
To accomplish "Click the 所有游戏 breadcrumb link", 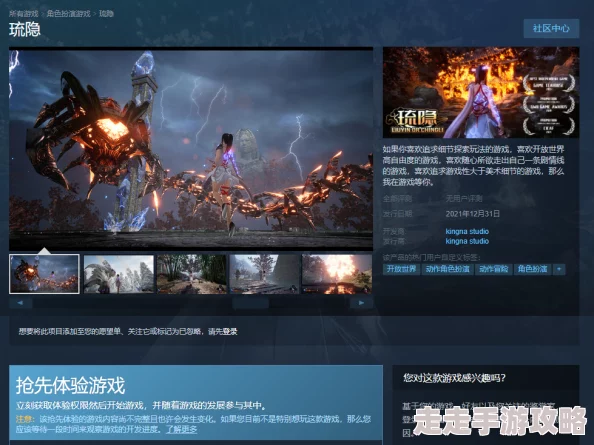I will pos(23,14).
